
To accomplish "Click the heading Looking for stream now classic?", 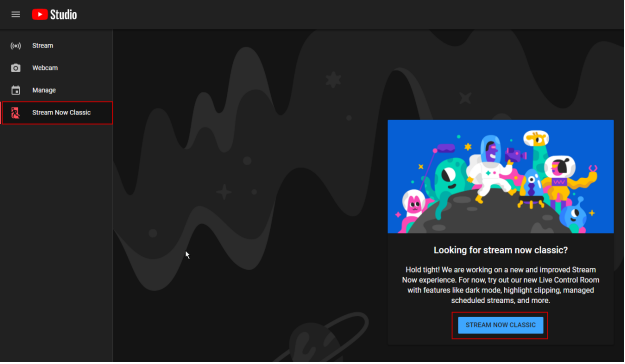I will tap(501, 250).
